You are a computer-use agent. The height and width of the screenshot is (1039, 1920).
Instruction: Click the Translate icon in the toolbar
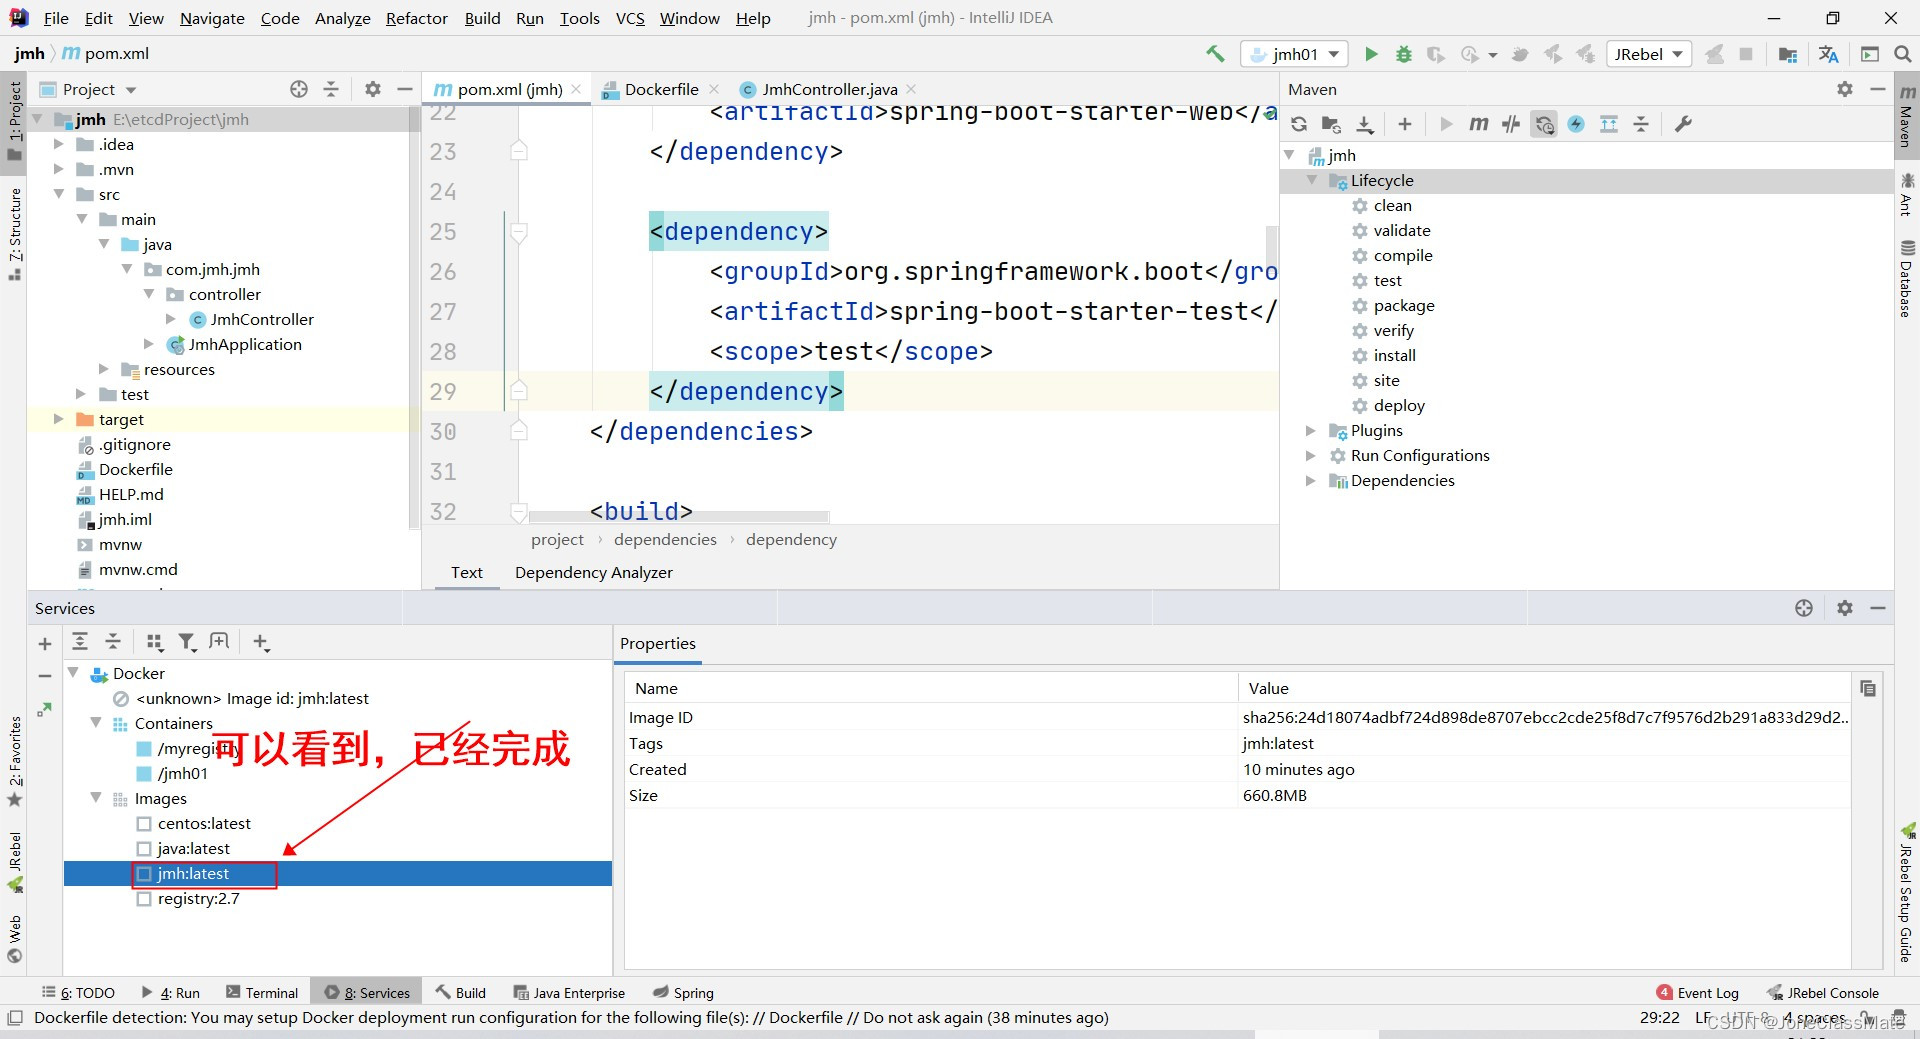tap(1829, 54)
